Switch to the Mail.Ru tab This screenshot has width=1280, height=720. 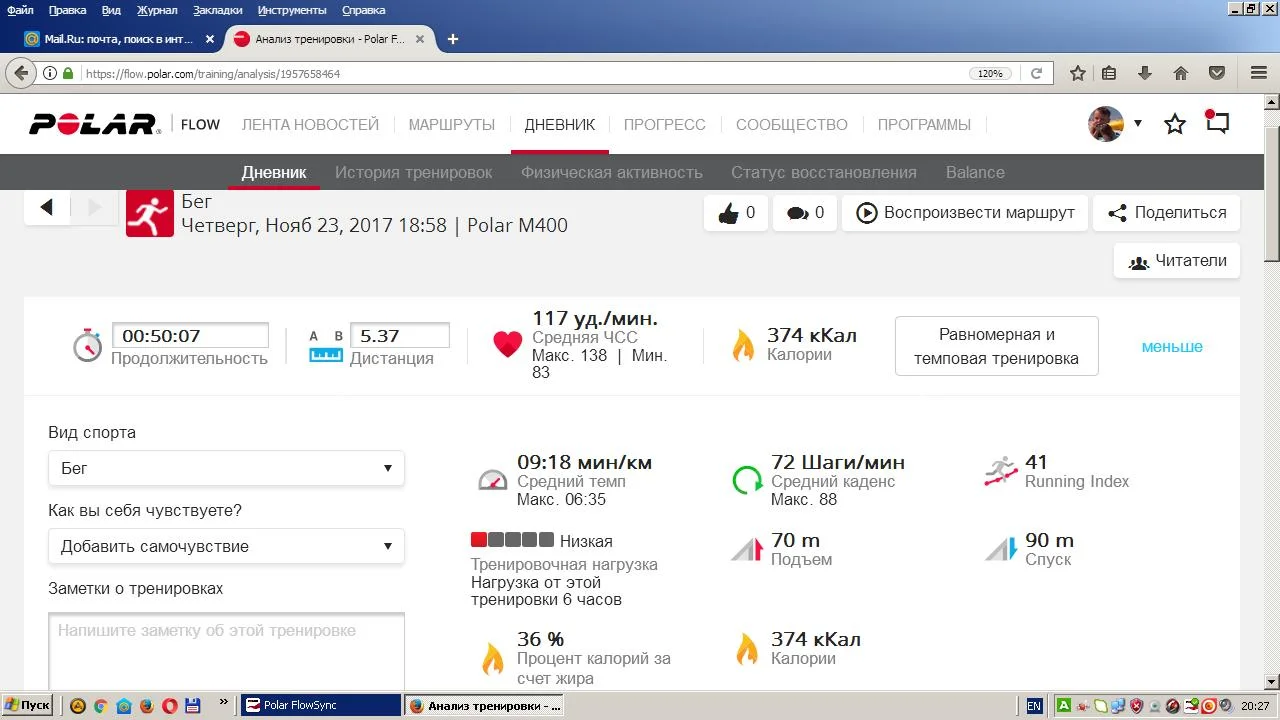pos(120,39)
